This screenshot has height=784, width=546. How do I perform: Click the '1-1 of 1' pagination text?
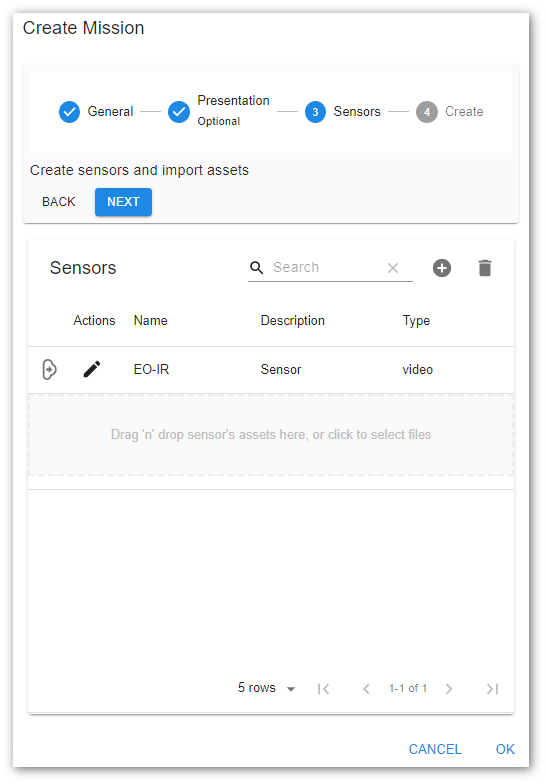pyautogui.click(x=408, y=688)
